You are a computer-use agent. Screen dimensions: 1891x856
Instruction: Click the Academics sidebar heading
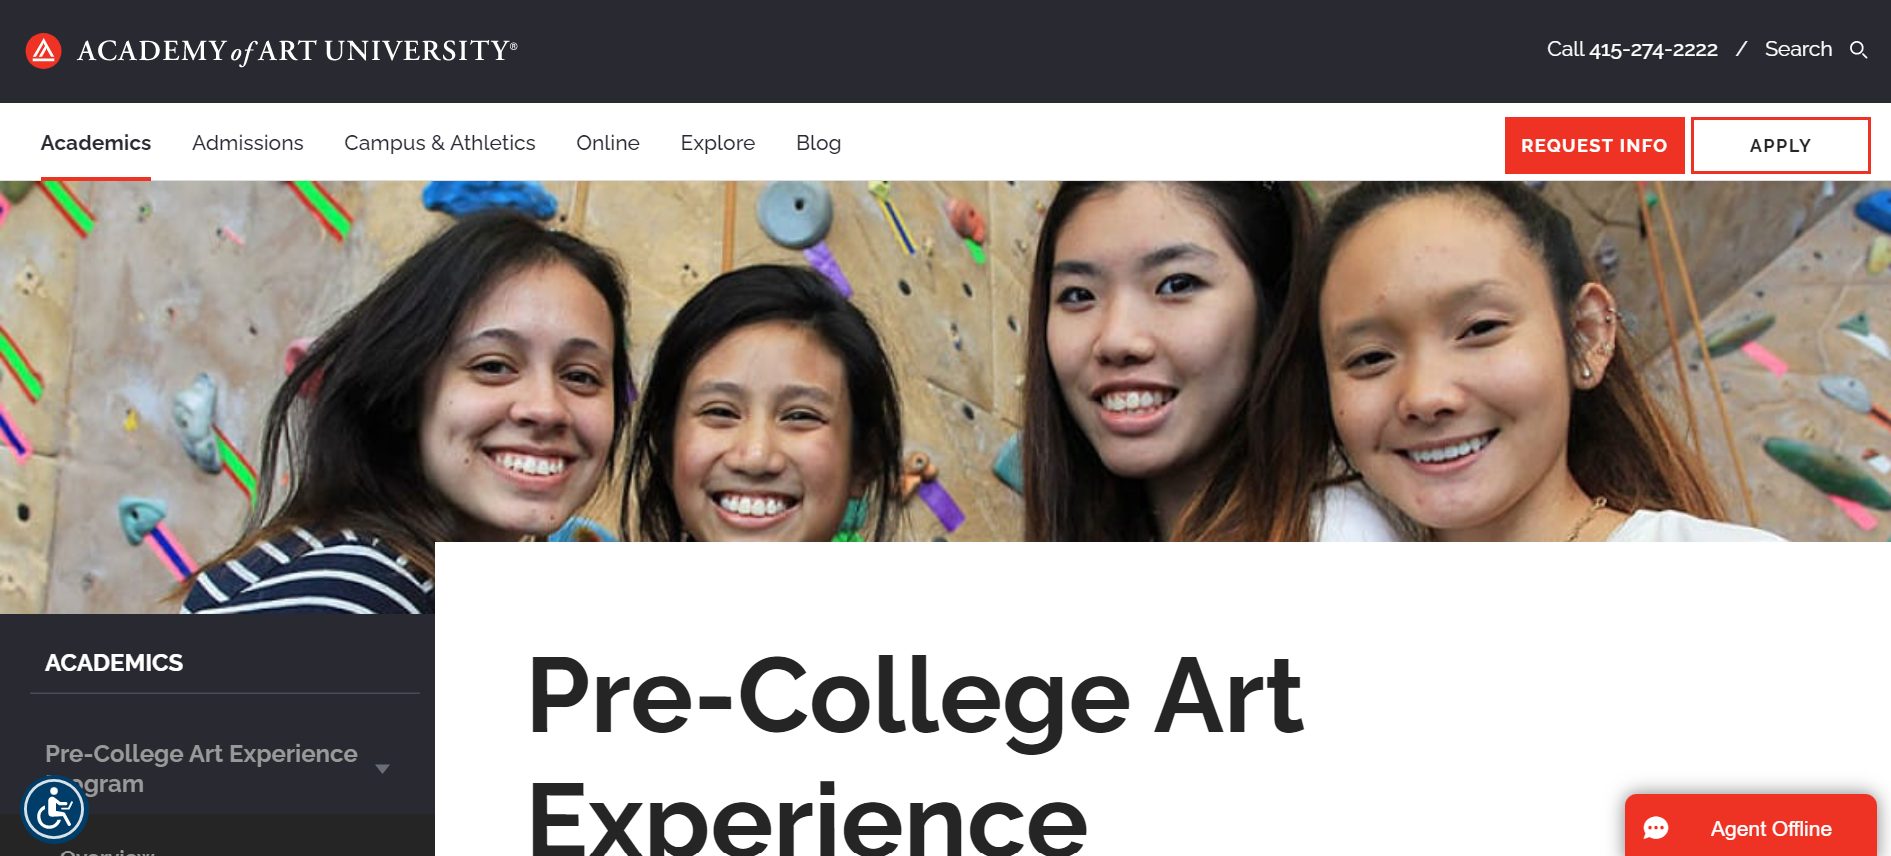pyautogui.click(x=114, y=663)
